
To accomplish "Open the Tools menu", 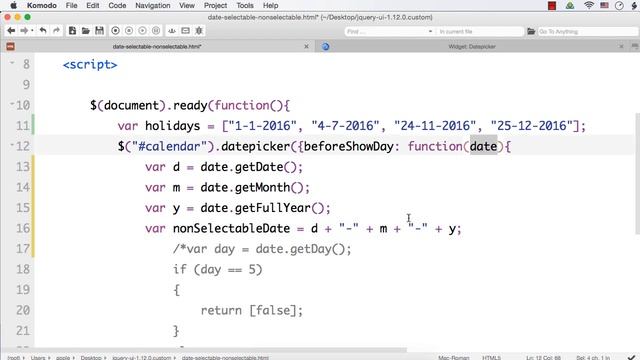I will coord(245,5).
